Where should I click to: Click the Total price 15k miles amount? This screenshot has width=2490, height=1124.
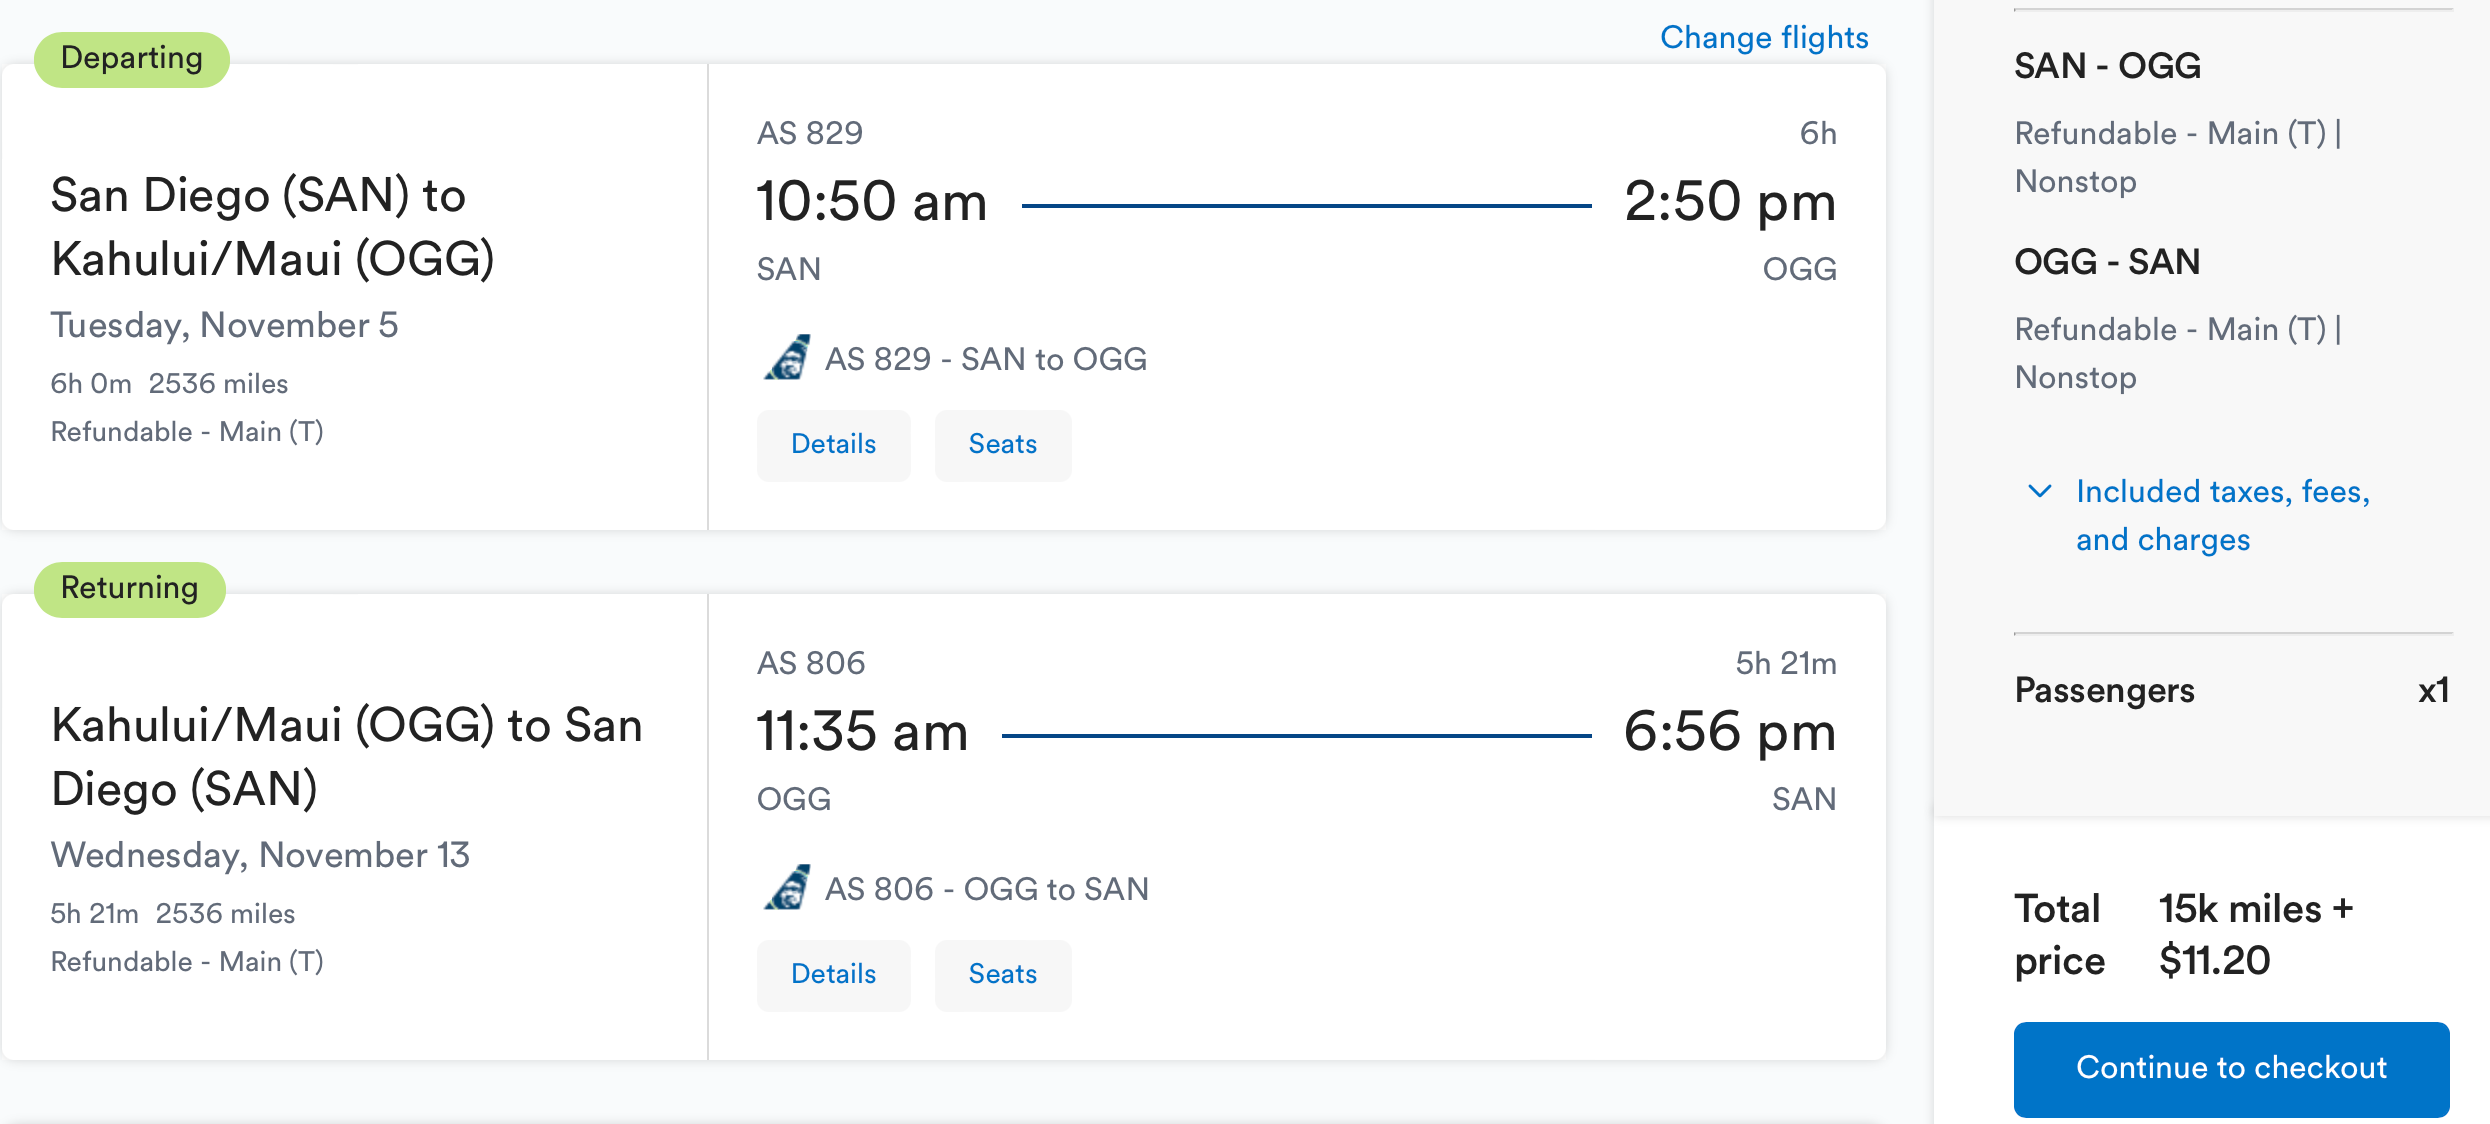[2255, 934]
